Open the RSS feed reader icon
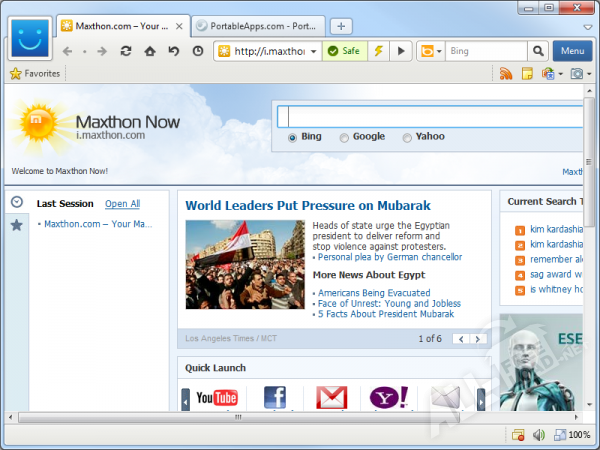600x450 pixels. click(x=506, y=74)
